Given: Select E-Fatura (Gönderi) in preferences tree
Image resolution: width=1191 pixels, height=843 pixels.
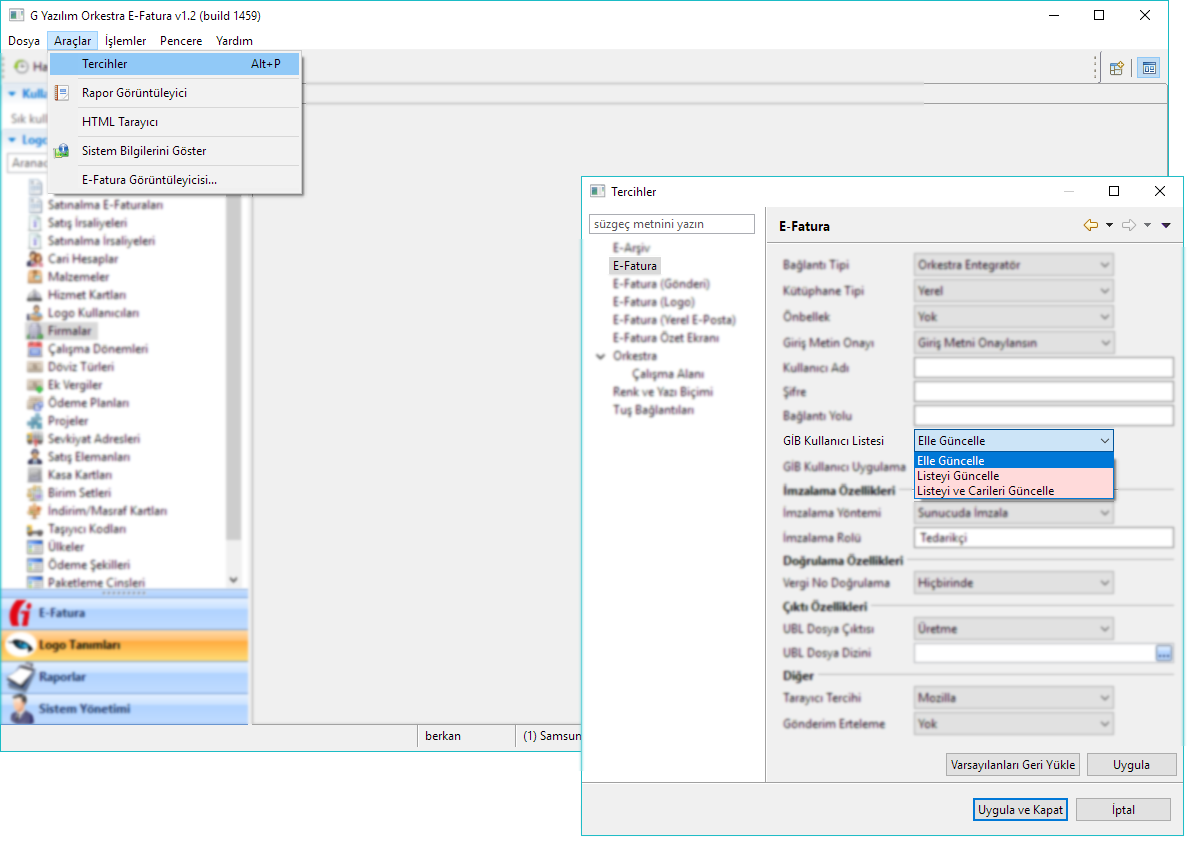Looking at the screenshot, I should coord(661,284).
